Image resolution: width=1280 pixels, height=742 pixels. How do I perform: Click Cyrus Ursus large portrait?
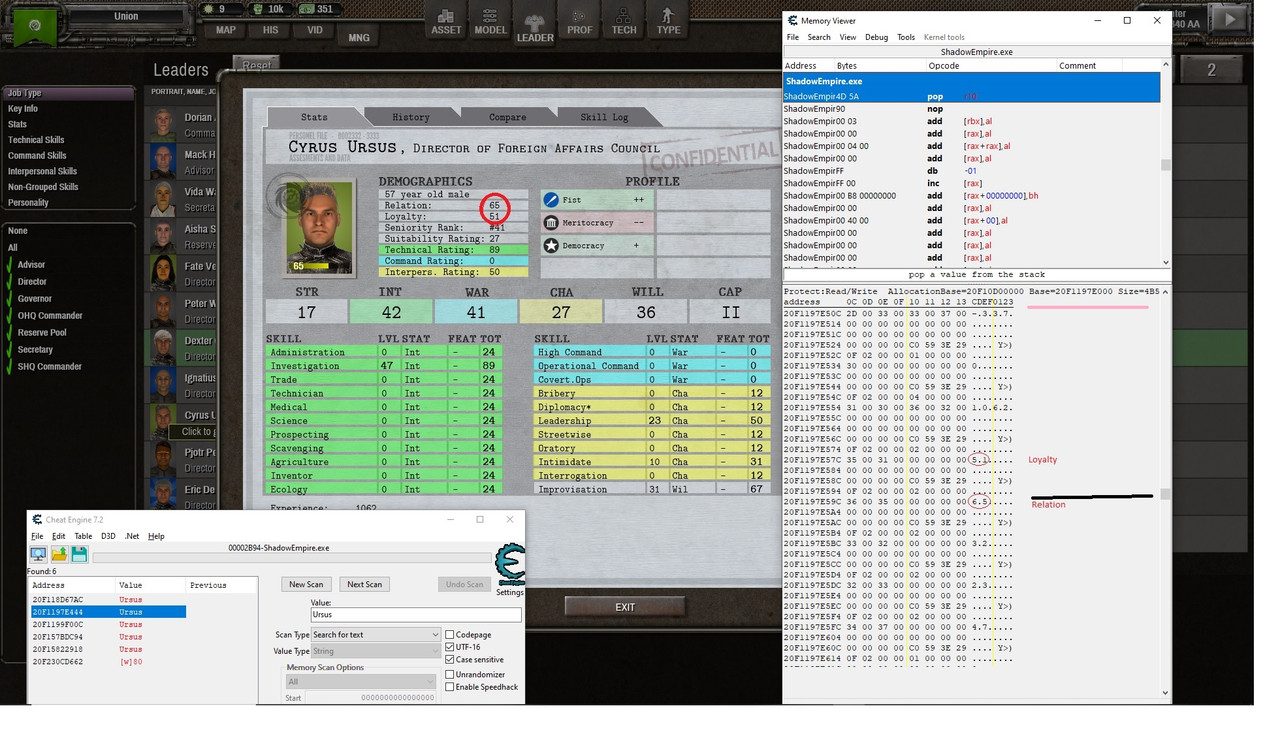[x=319, y=227]
